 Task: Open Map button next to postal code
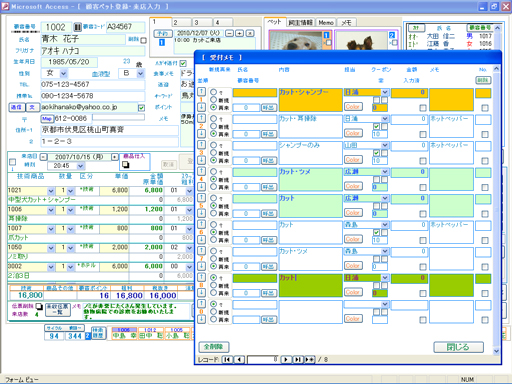pyautogui.click(x=46, y=118)
